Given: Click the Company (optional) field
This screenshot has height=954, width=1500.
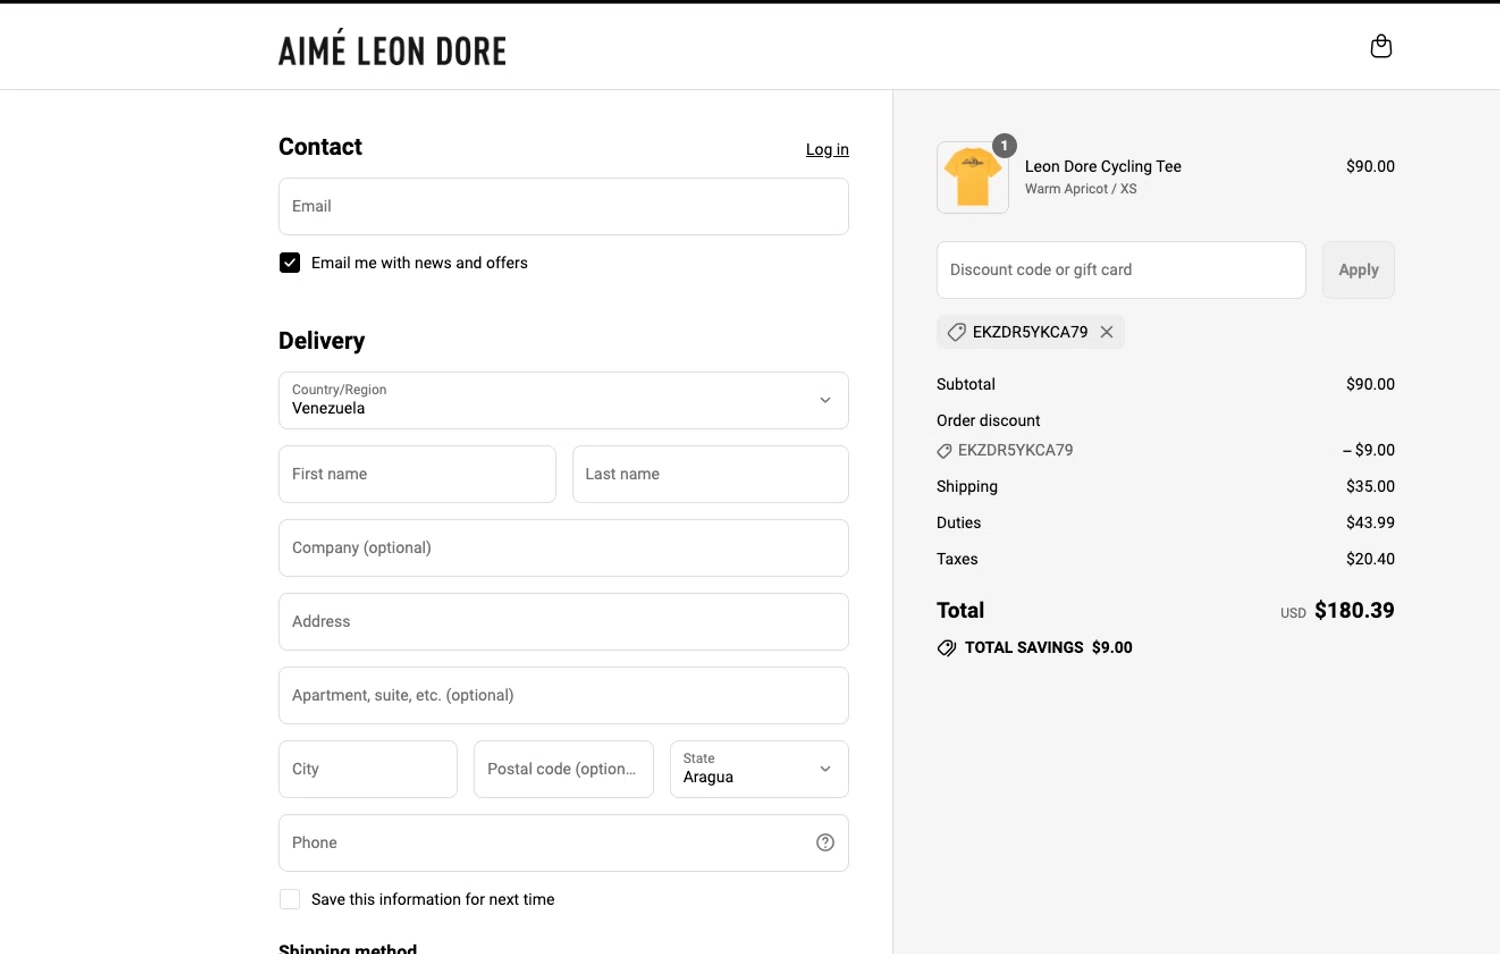Looking at the screenshot, I should click(564, 548).
